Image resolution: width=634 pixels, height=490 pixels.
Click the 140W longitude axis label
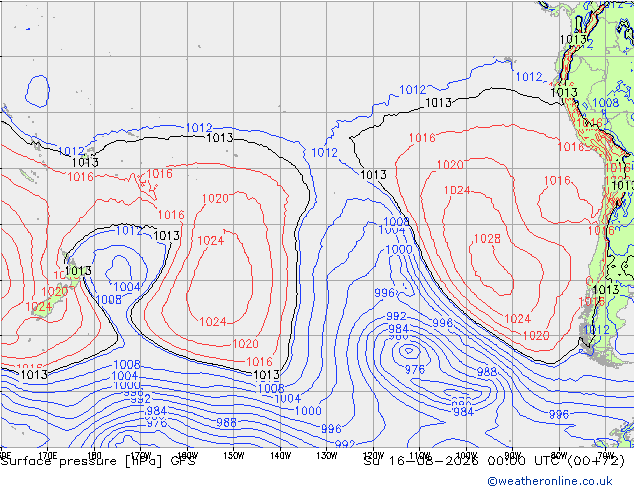point(280,455)
